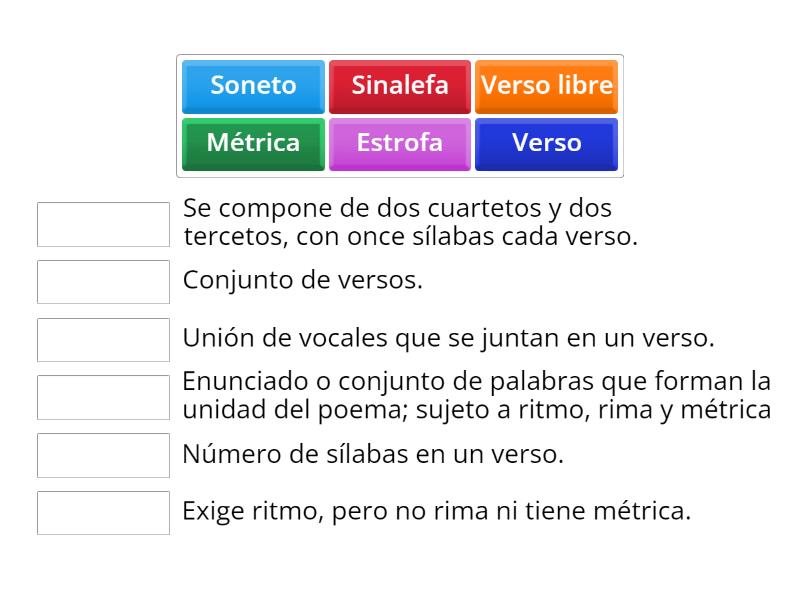Image resolution: width=800 pixels, height=600 pixels.
Task: Select the Soneto word tile
Action: click(252, 86)
